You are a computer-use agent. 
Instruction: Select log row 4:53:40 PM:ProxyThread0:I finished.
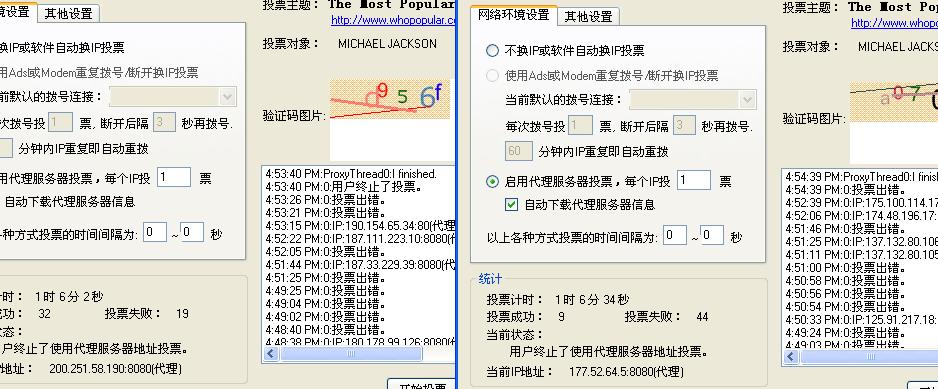point(351,174)
